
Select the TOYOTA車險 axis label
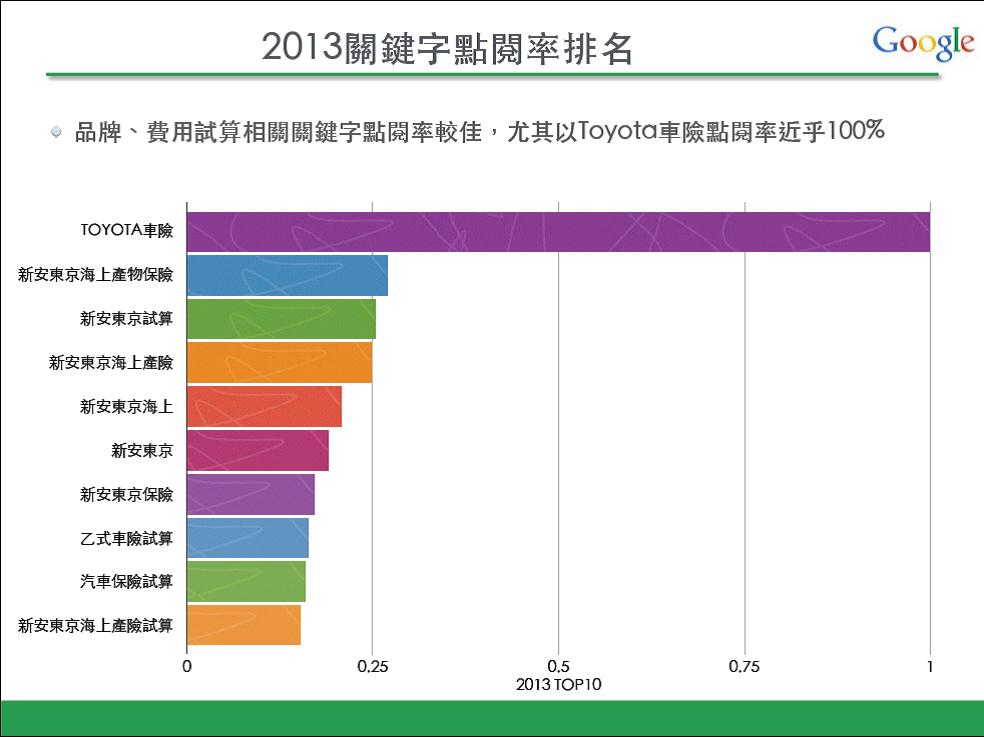click(x=127, y=230)
